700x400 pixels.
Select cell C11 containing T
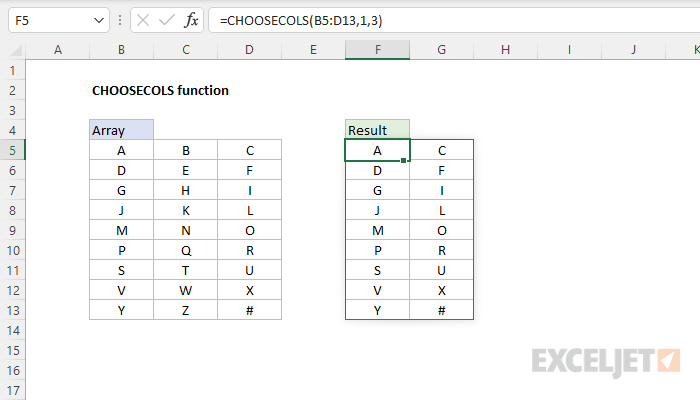(186, 271)
